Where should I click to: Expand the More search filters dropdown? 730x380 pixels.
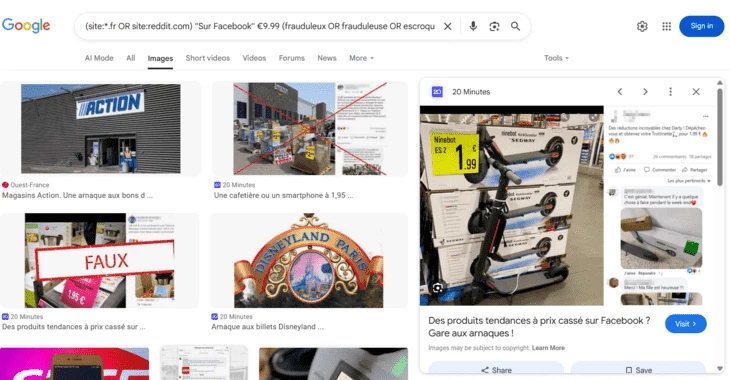pos(362,58)
